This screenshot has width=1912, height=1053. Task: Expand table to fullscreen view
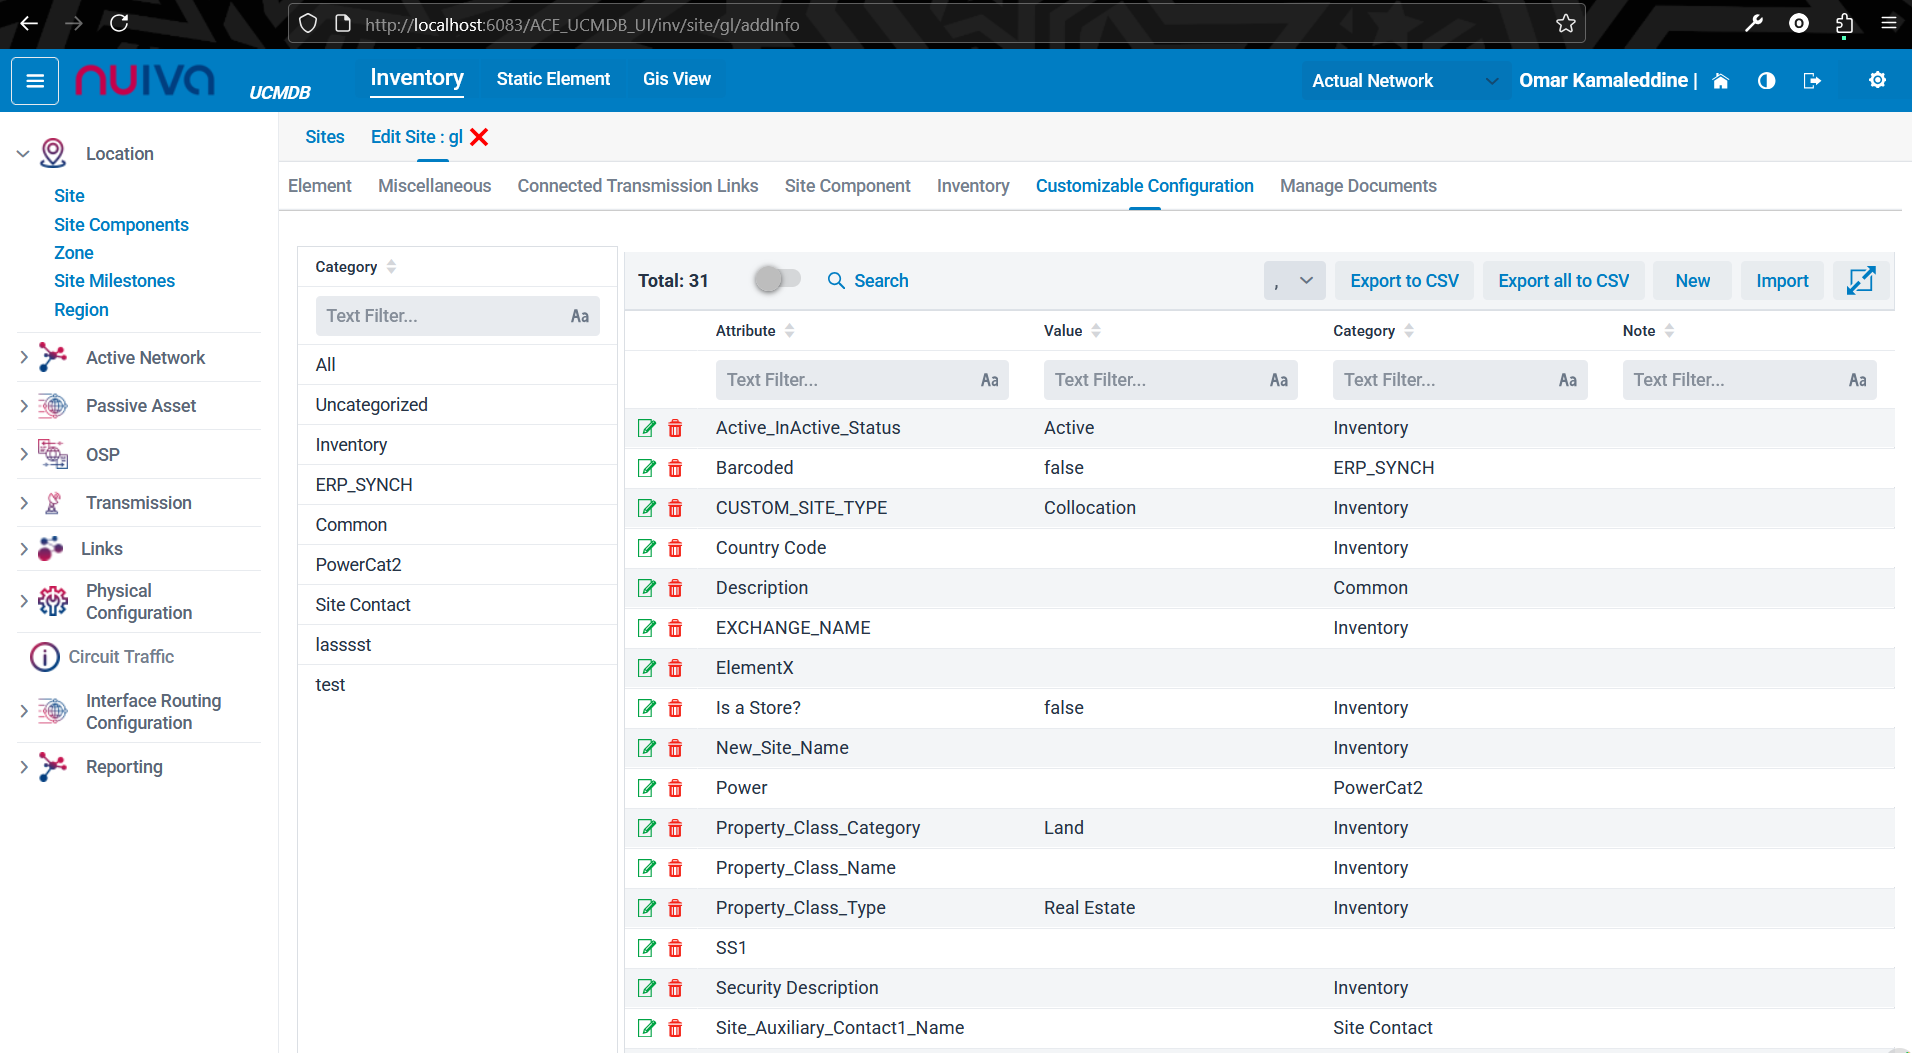point(1860,281)
